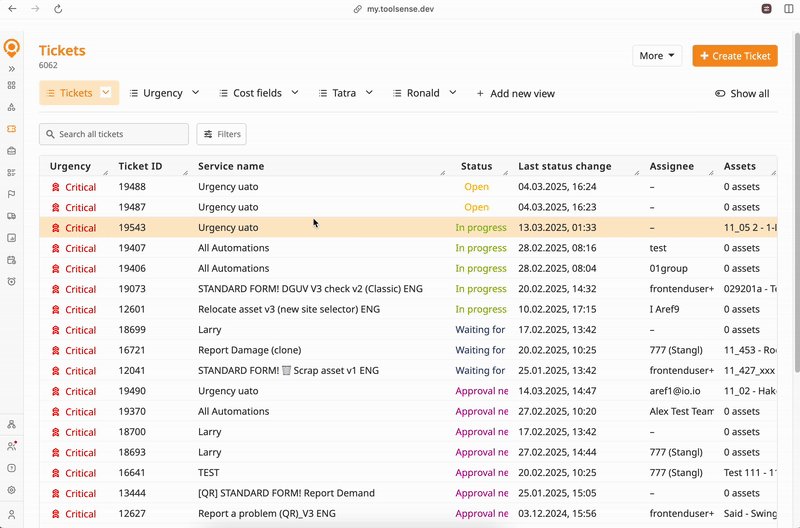Open the flag icon in sidebar
Screen dimensions: 800x528
12,194
